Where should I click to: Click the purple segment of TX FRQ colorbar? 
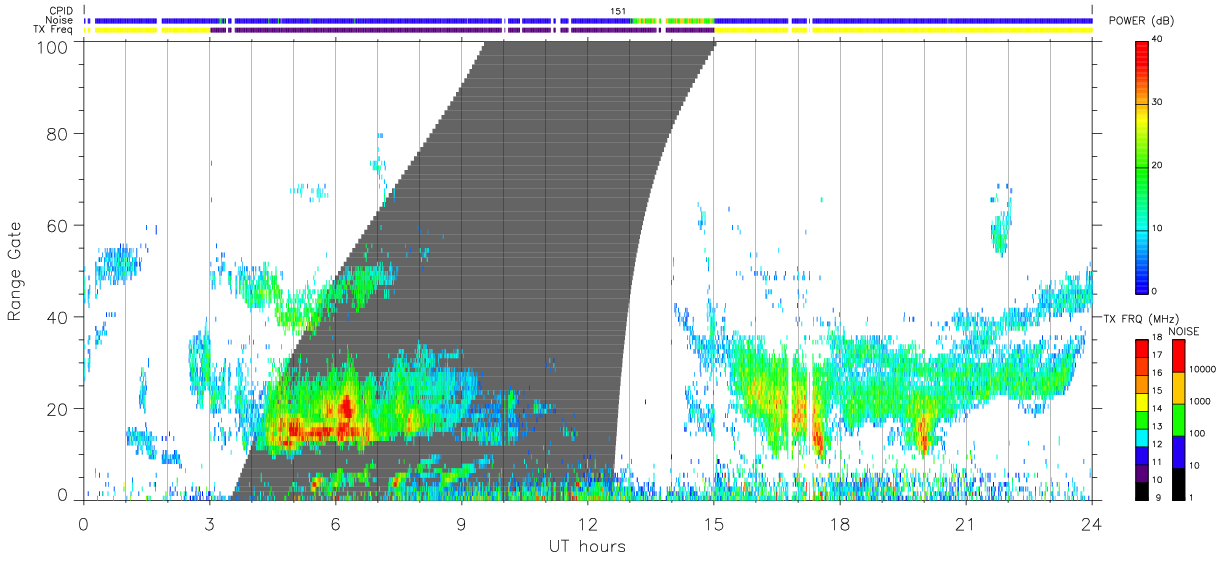1142,473
